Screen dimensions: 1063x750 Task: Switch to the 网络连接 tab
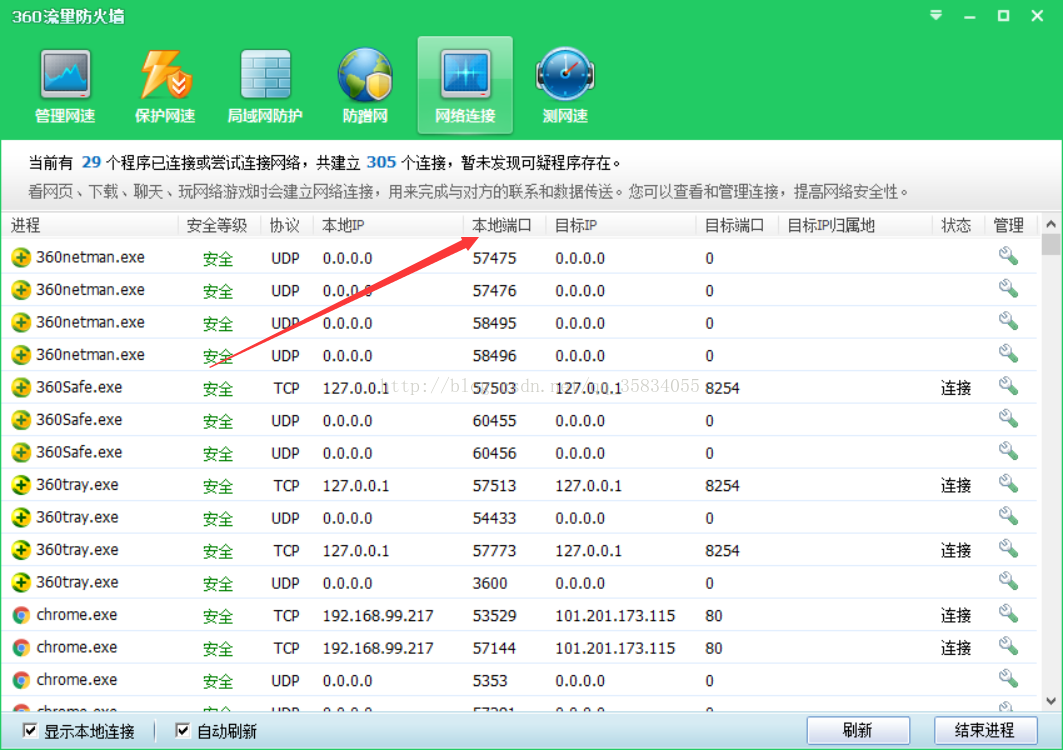pos(465,85)
